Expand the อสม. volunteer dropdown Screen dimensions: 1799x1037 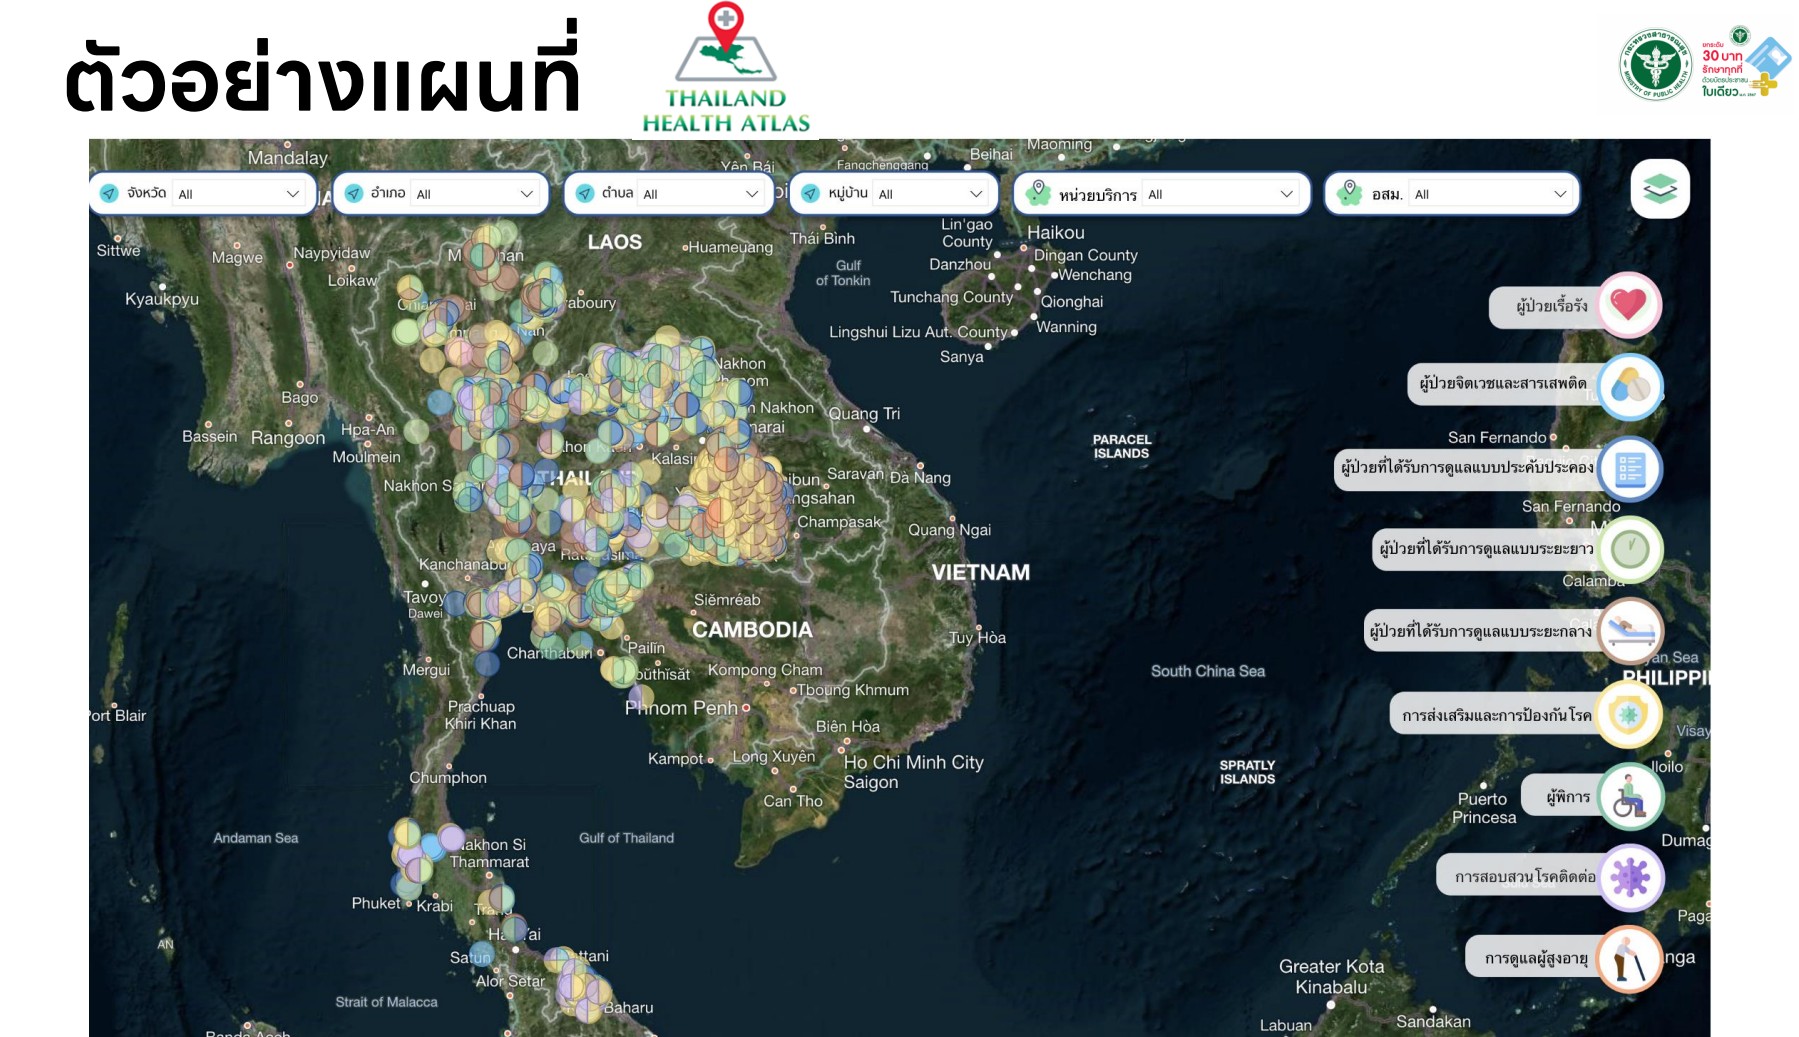[1452, 193]
